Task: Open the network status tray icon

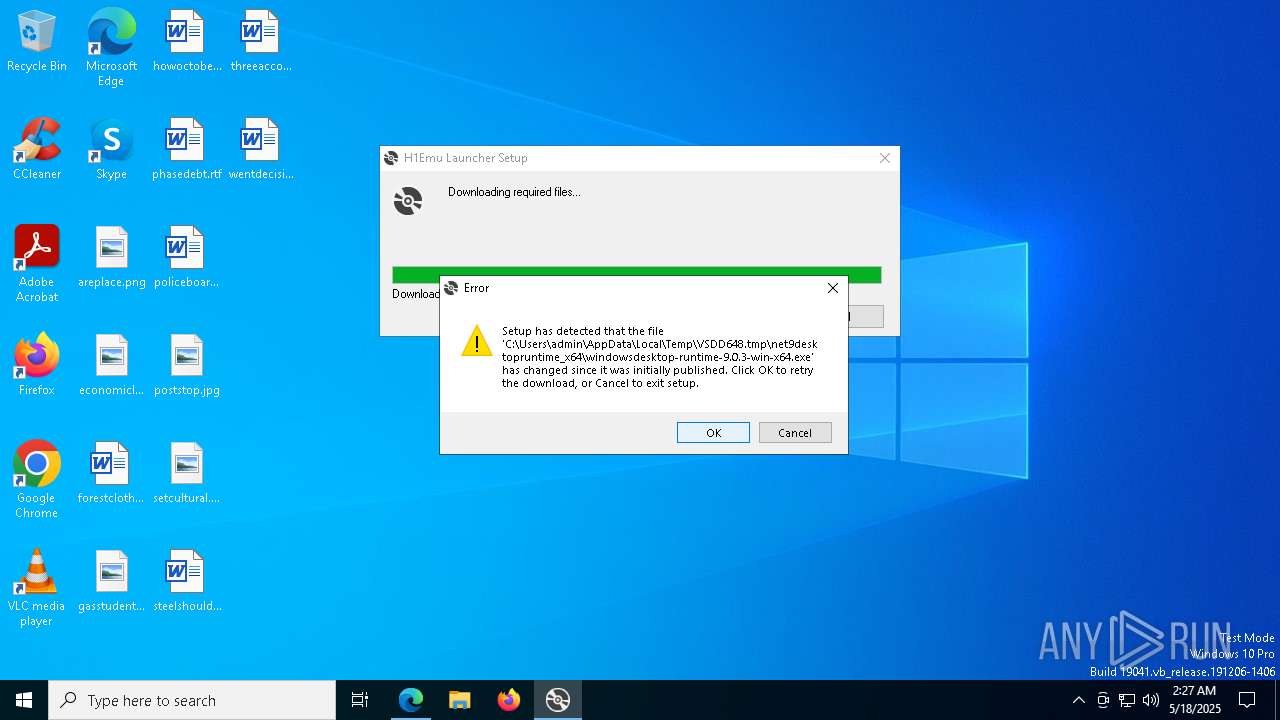Action: [x=1127, y=700]
